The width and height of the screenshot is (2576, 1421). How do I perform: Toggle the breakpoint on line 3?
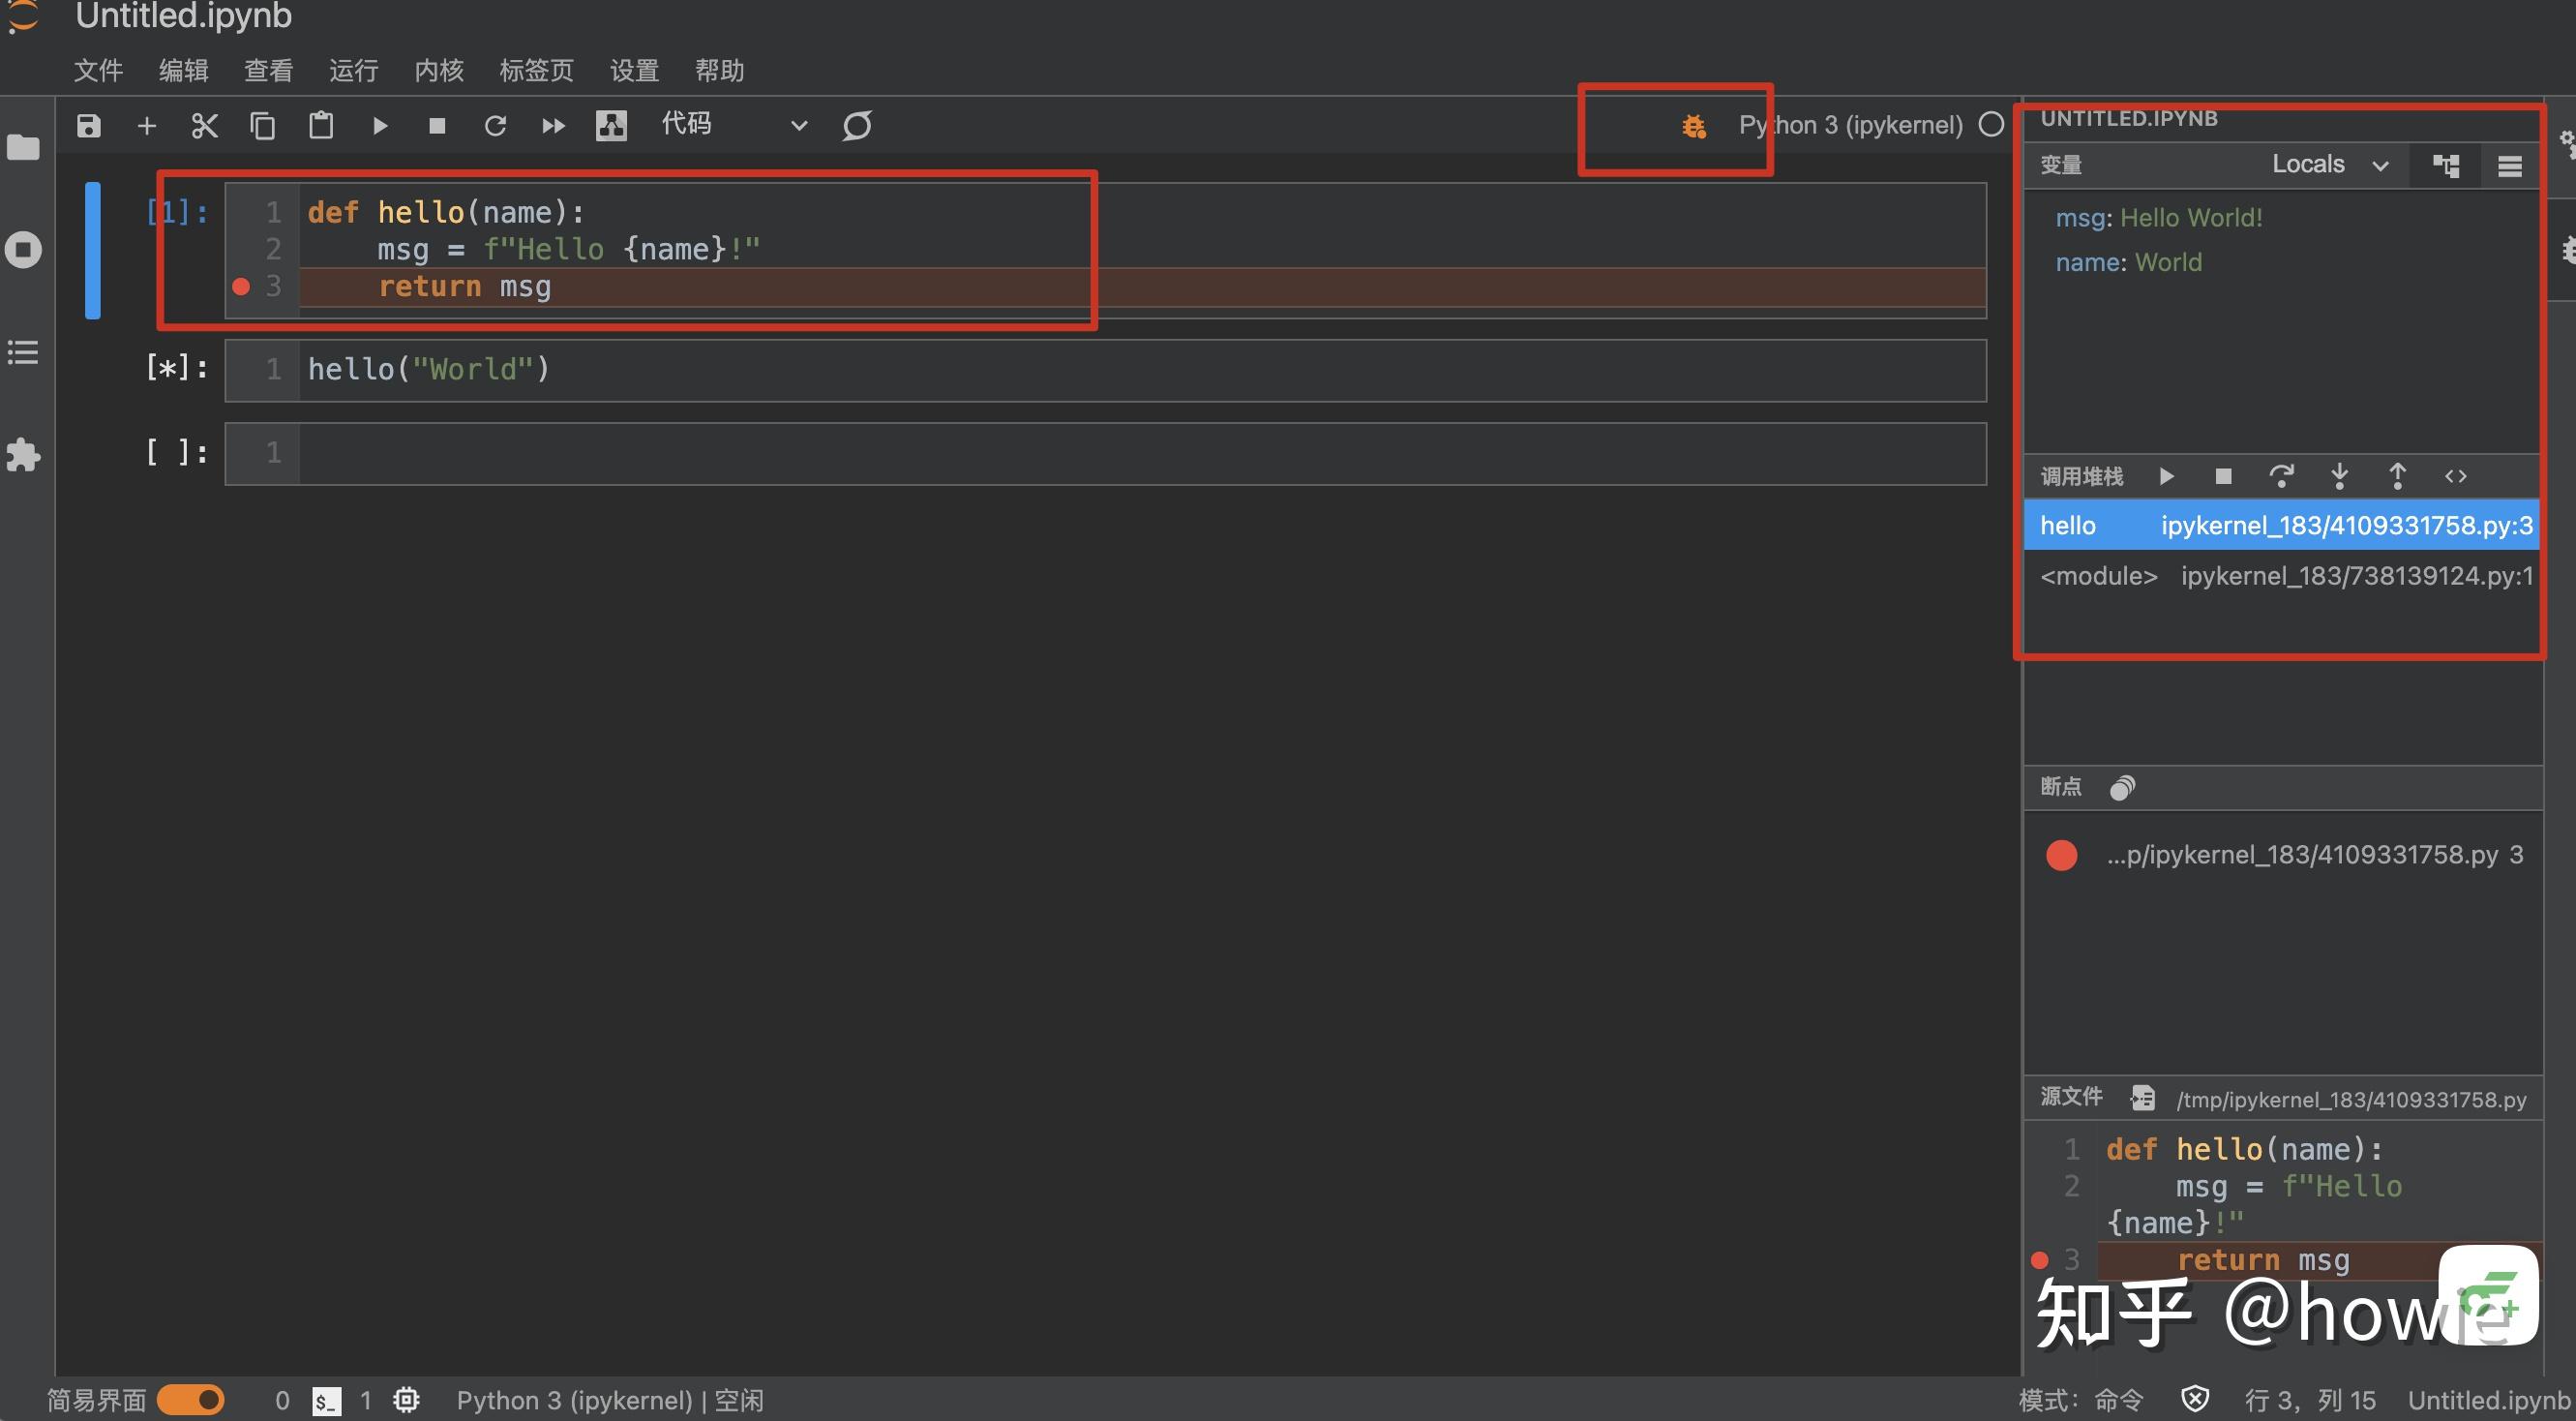point(241,287)
